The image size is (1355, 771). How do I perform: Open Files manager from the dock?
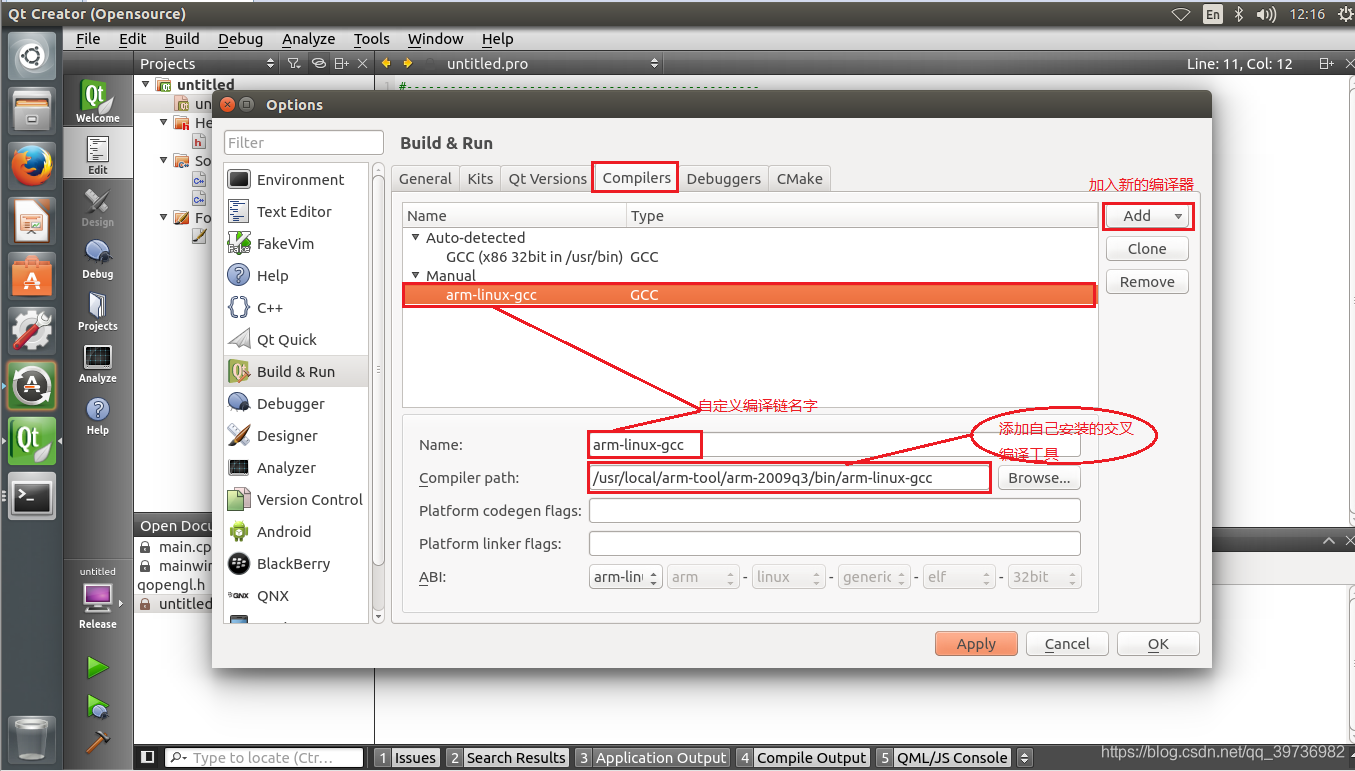[32, 111]
